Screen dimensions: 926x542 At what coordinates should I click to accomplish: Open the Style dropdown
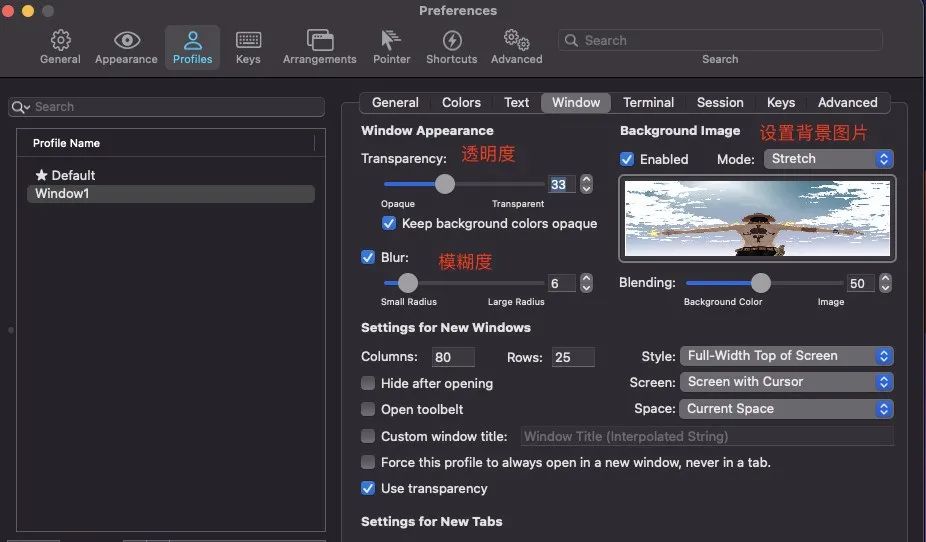point(787,355)
